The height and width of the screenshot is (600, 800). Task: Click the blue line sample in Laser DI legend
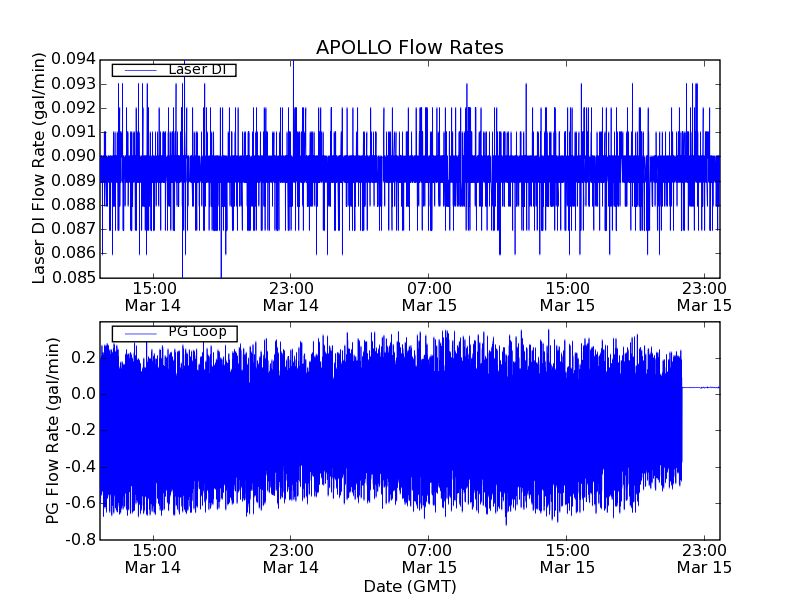click(139, 70)
